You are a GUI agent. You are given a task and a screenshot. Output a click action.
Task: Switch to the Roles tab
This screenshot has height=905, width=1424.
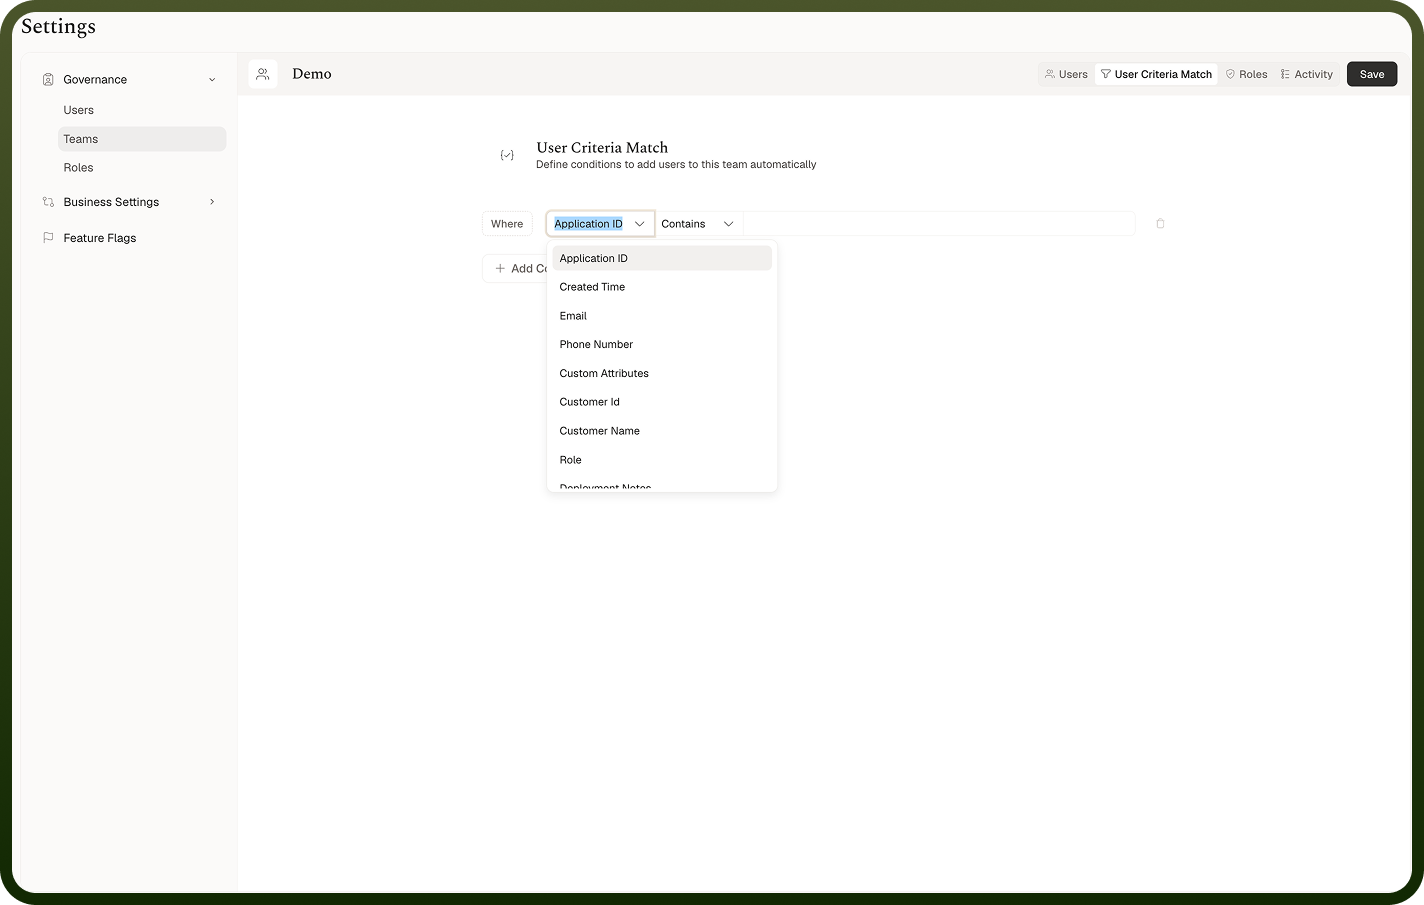[1246, 74]
